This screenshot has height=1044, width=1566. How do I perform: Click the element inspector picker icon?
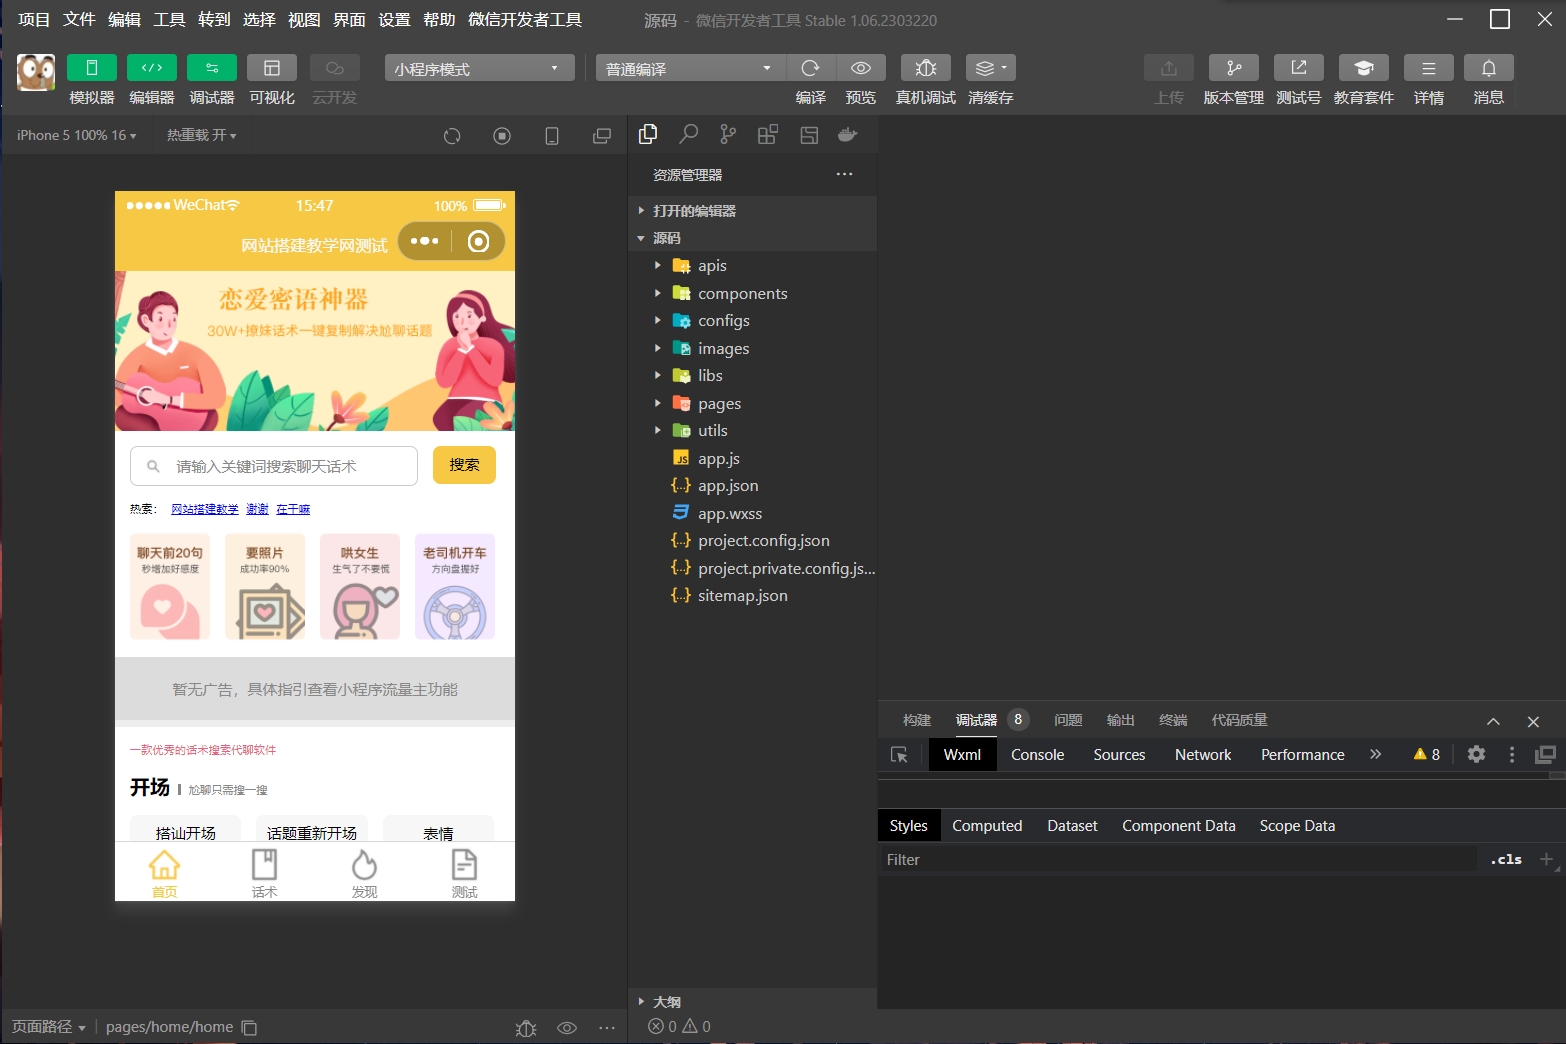pyautogui.click(x=899, y=755)
